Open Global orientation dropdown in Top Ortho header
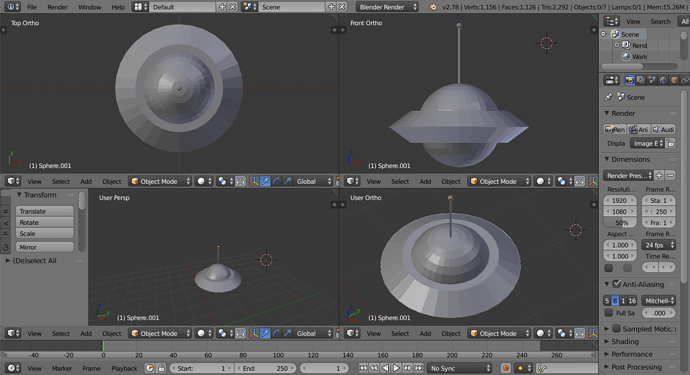The image size is (690, 375). [x=313, y=181]
